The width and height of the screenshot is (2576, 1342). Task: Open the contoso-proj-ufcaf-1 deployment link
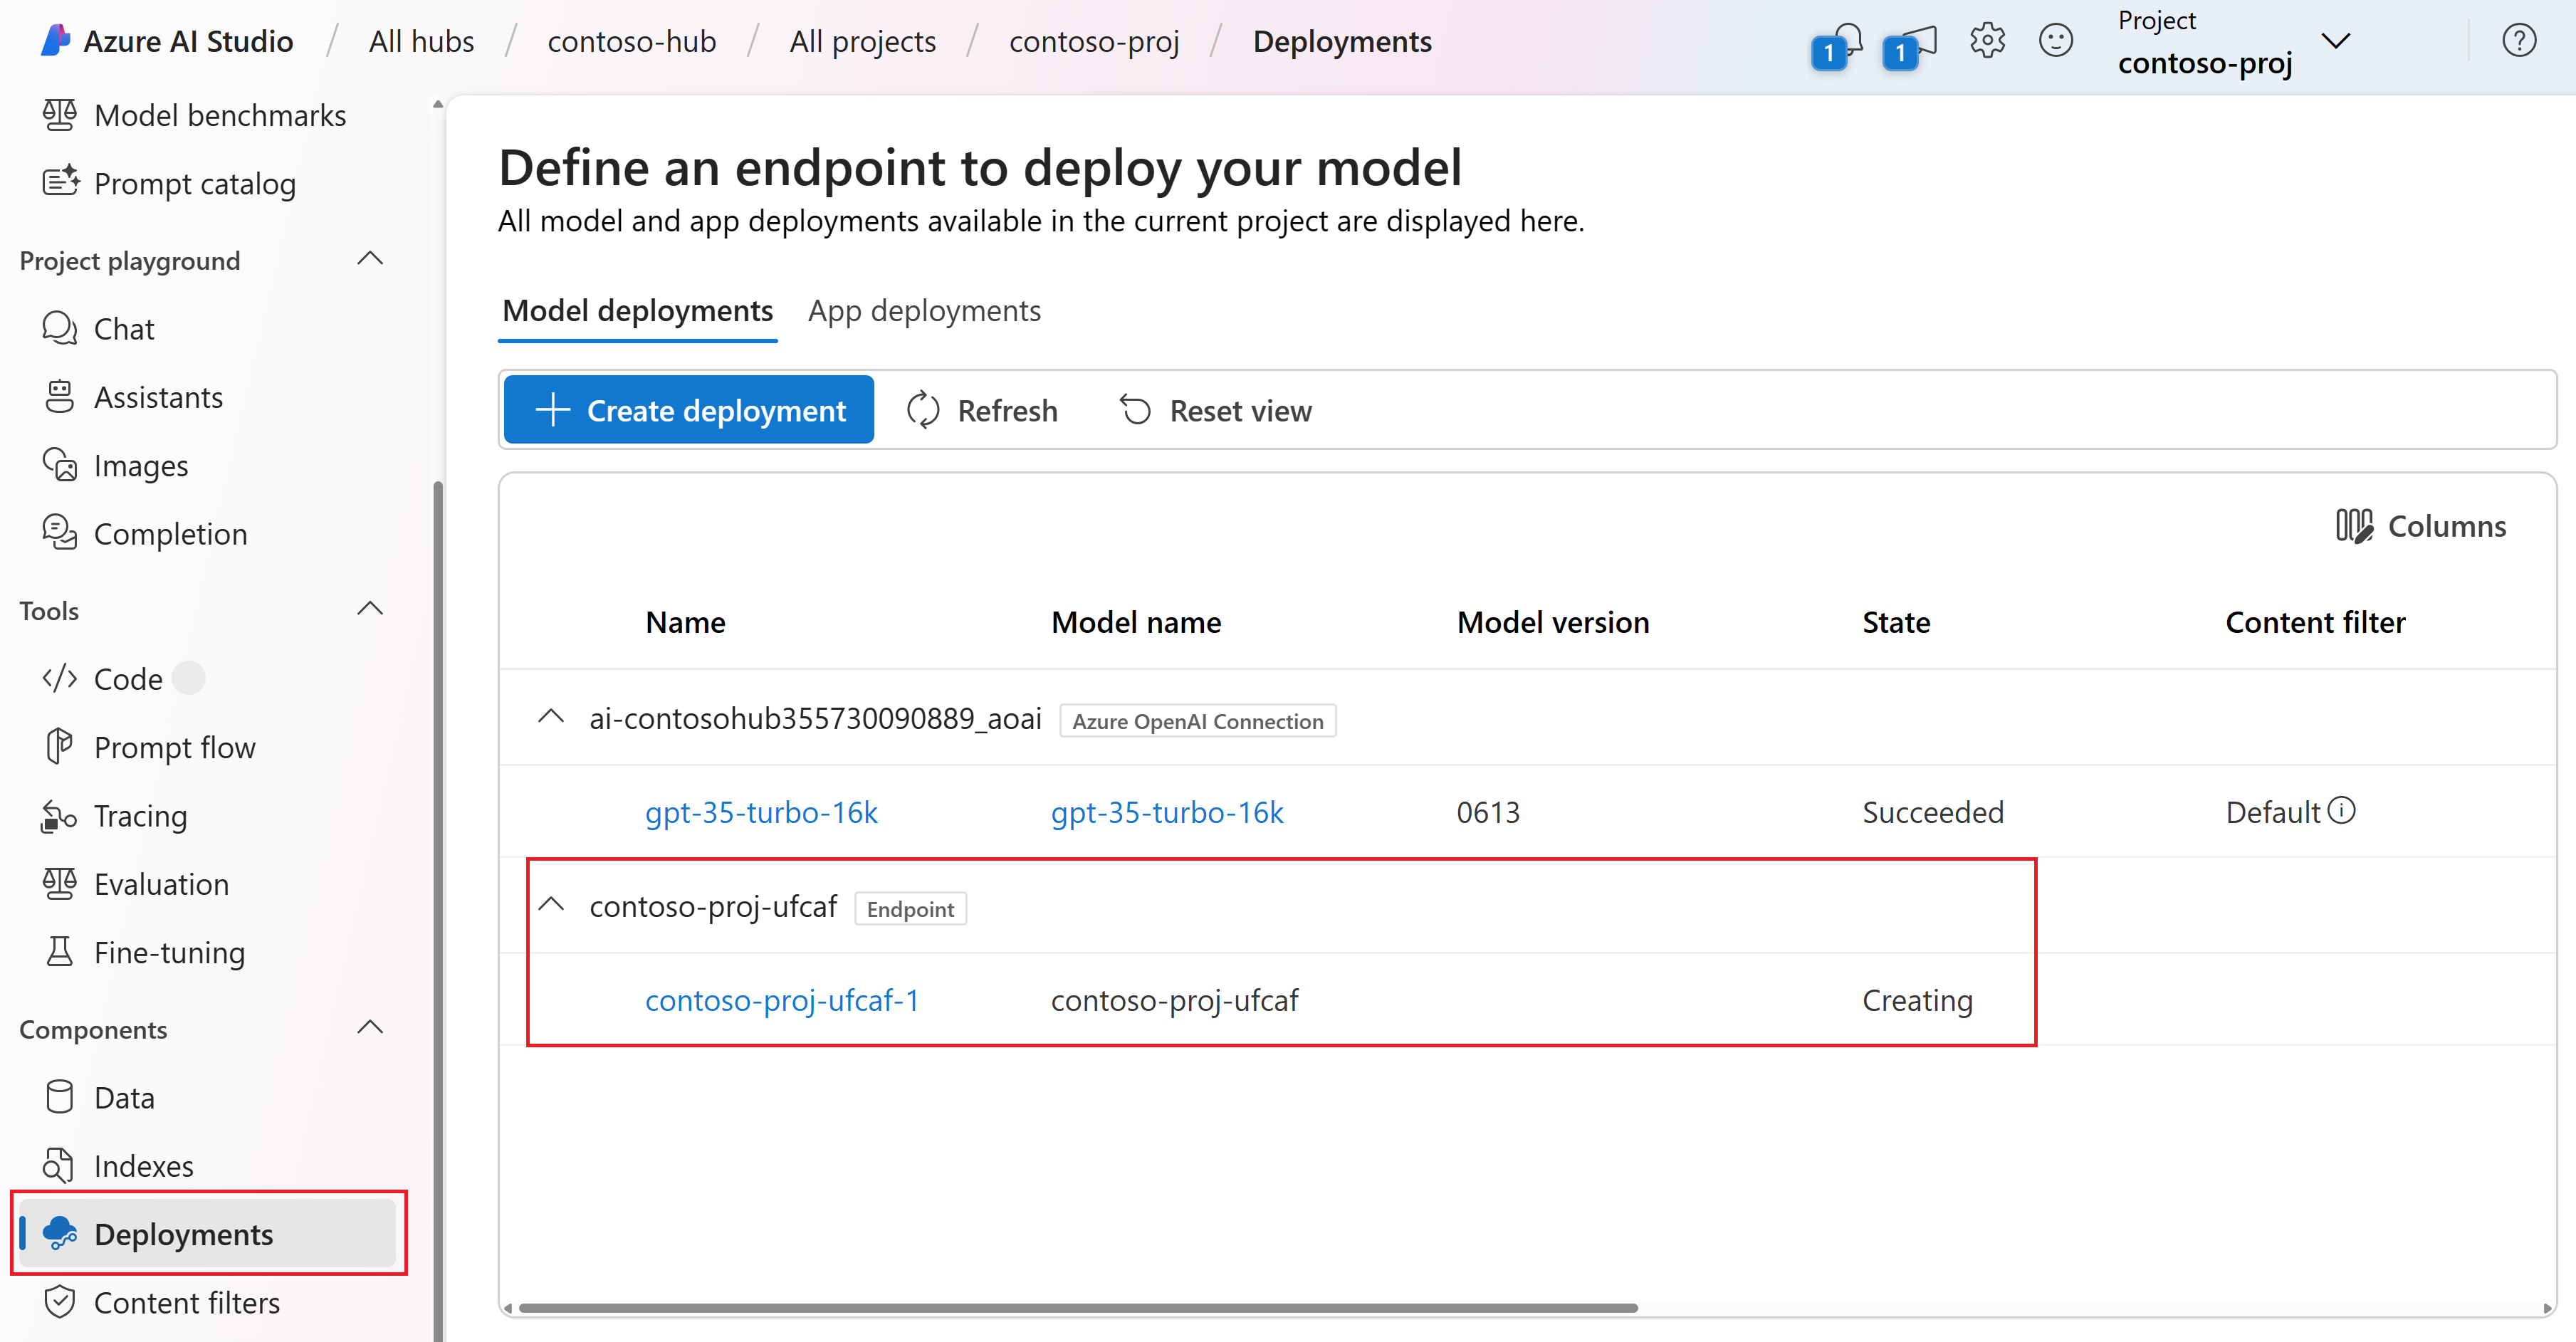[782, 1000]
